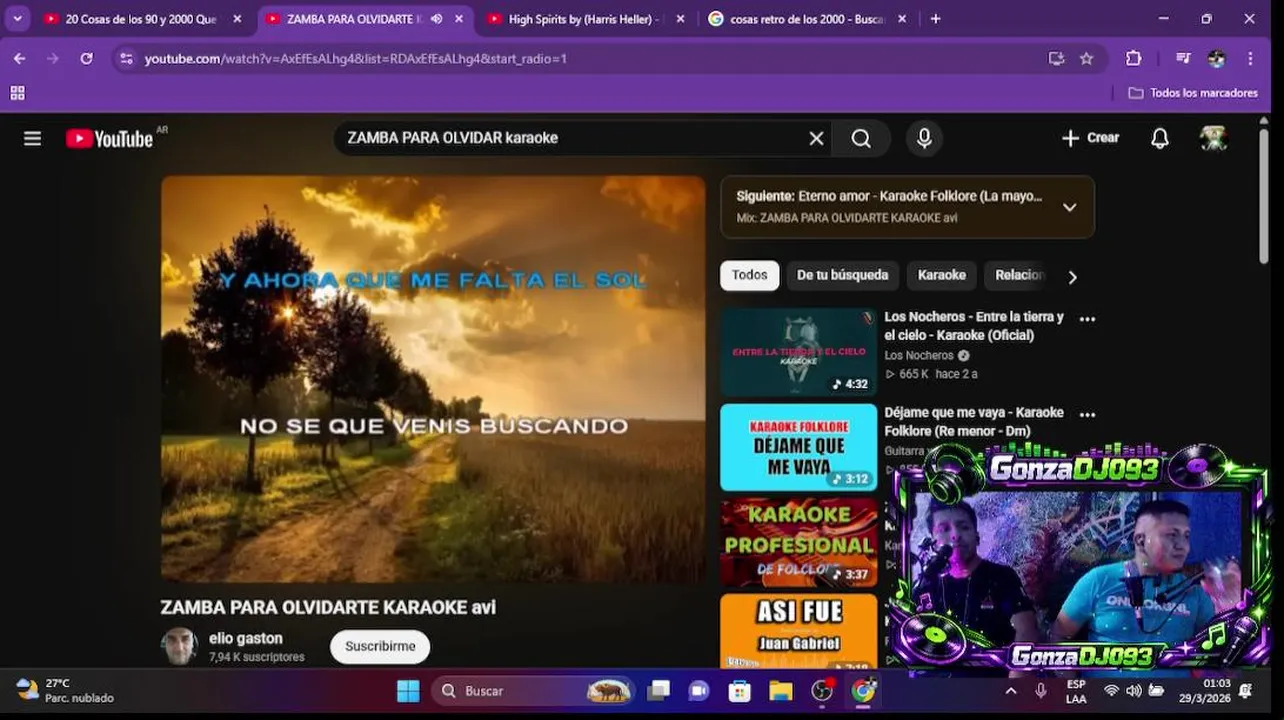Image resolution: width=1284 pixels, height=720 pixels.
Task: Click the YouTube magnifier search button
Action: (x=861, y=138)
